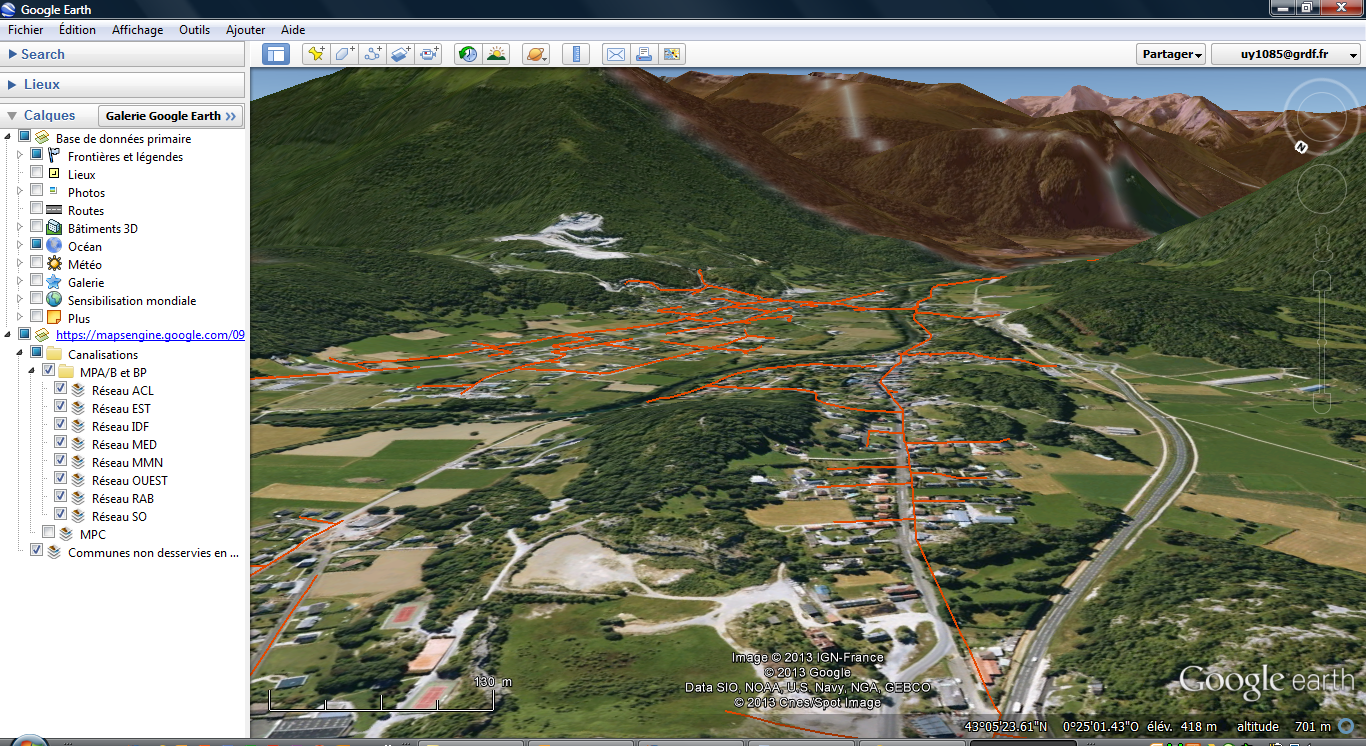Click the move joystick control
Screen dimensions: 1366x746
tap(1322, 188)
